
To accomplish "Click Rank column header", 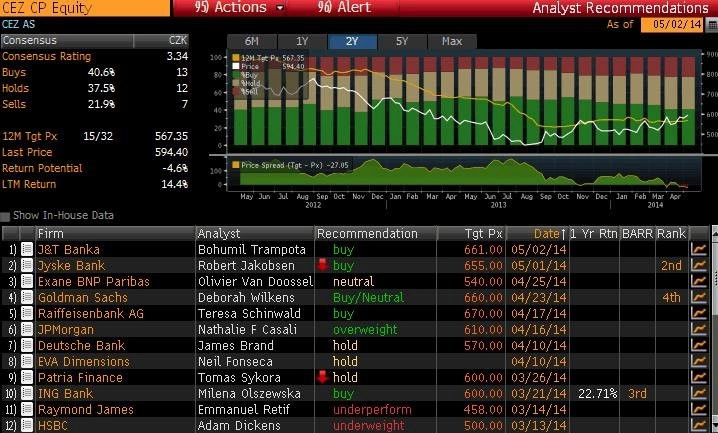I will point(671,234).
